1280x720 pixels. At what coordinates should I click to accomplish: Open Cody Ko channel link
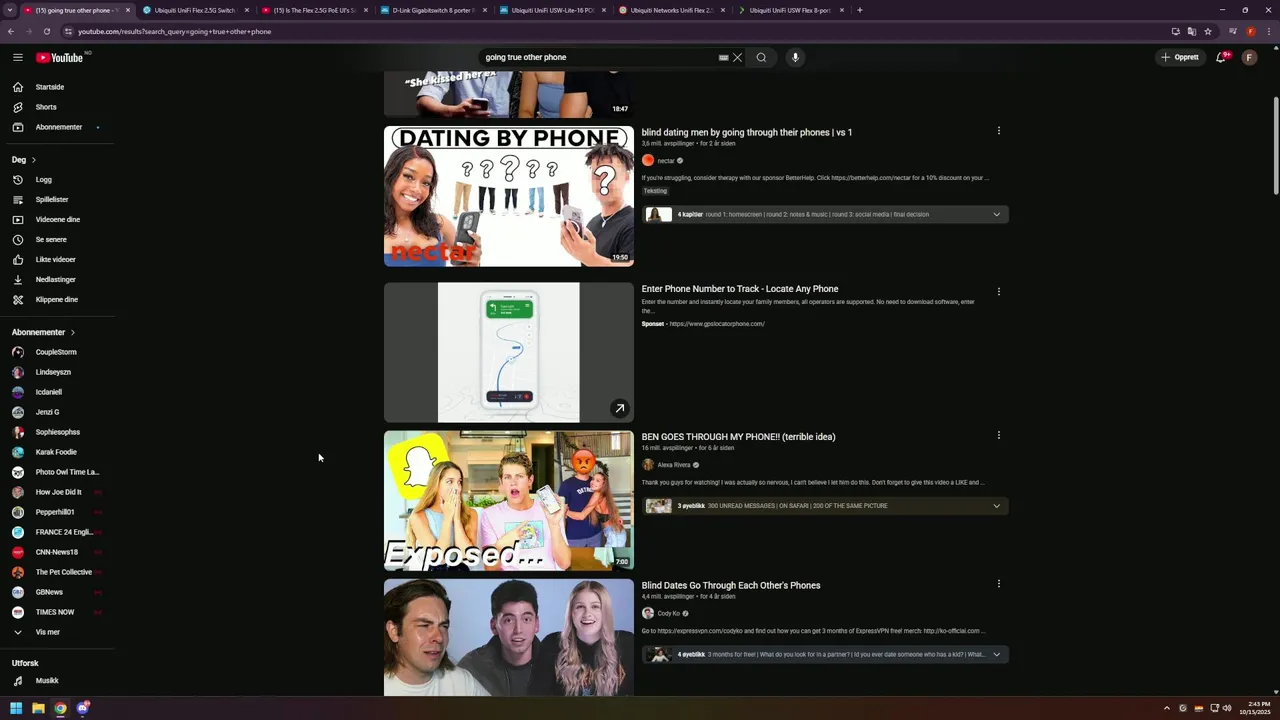tap(668, 613)
